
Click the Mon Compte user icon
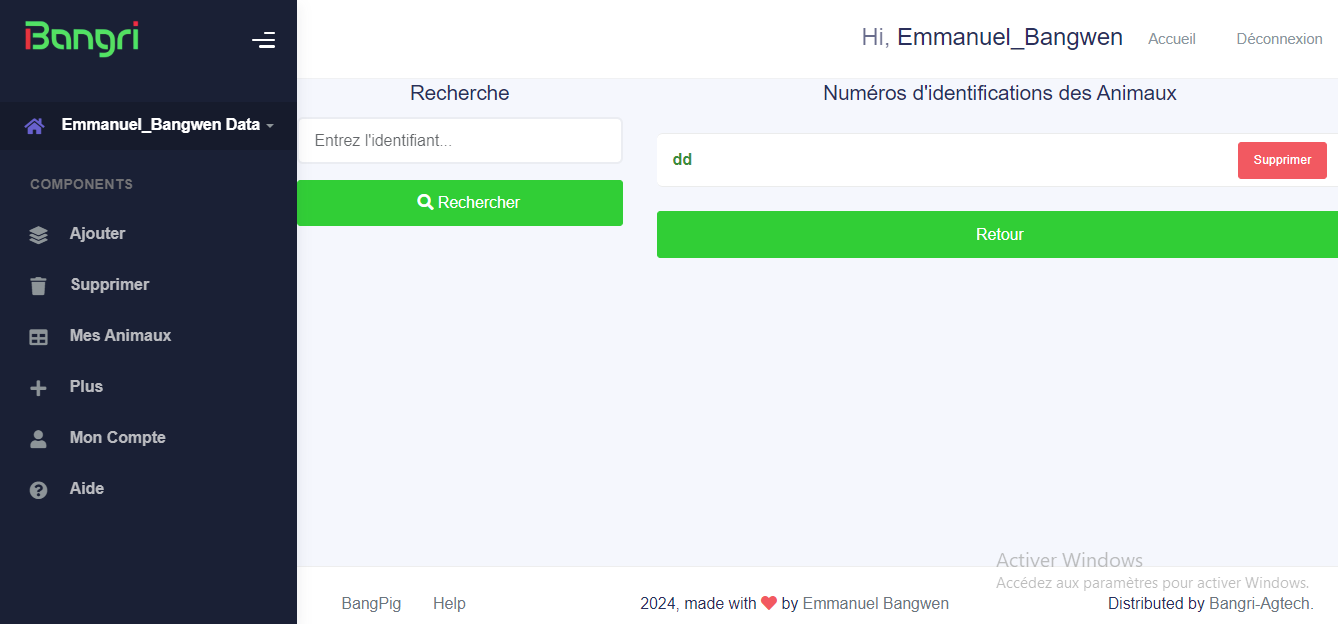pos(38,439)
